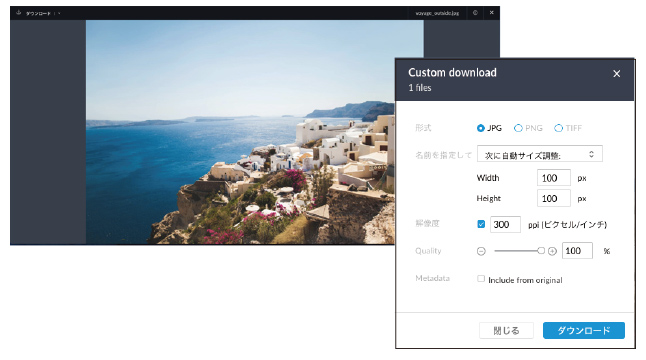646x360 pixels.
Task: Close the image preview viewer
Action: click(x=492, y=13)
